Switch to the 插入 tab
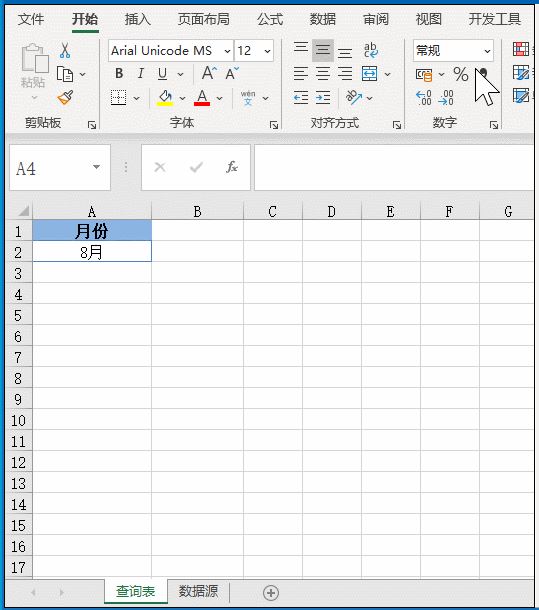This screenshot has width=539, height=610. pyautogui.click(x=137, y=19)
